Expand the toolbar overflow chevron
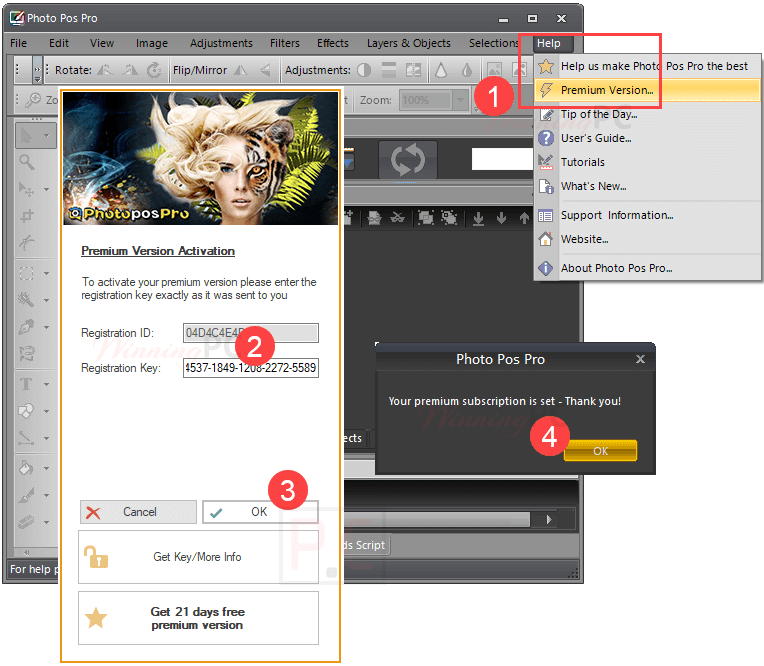 coord(38,70)
